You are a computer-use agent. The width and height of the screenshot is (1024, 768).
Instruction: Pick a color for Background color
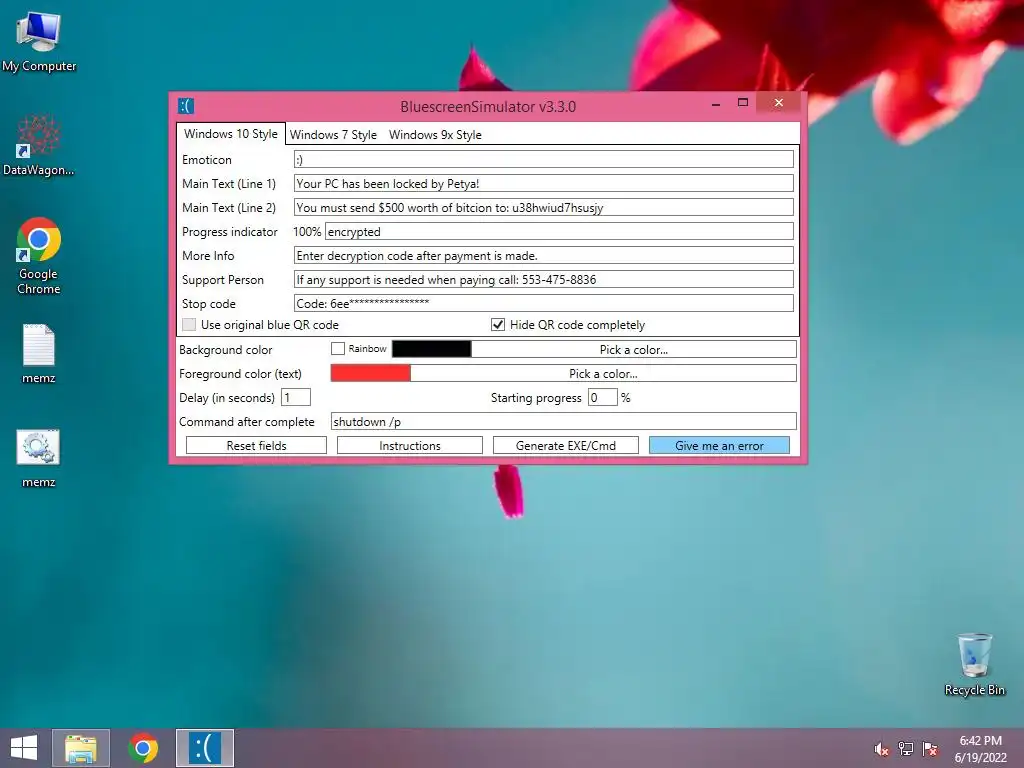pos(633,349)
